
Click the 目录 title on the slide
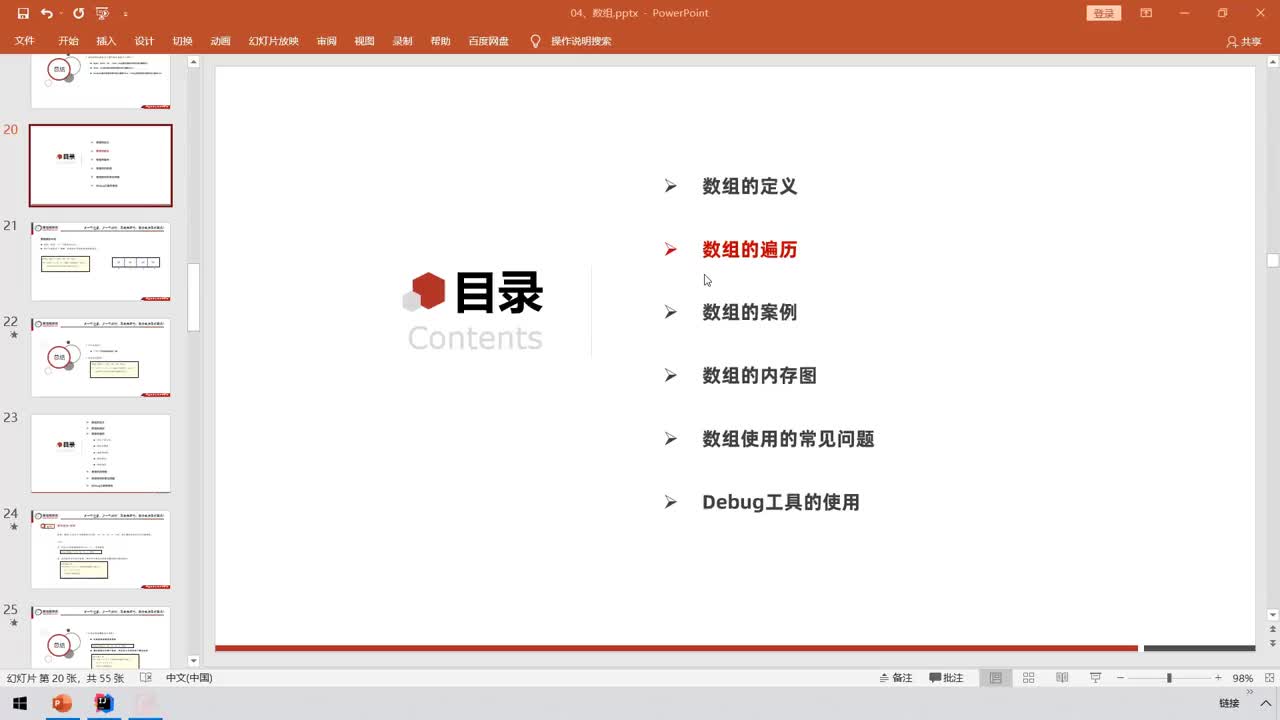pos(498,294)
